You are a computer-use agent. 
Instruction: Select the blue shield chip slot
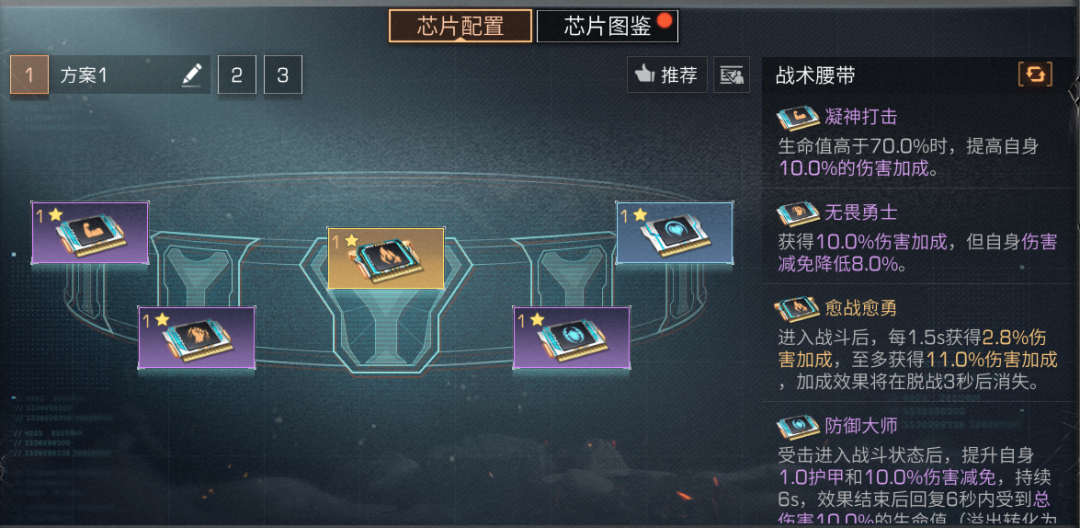coord(675,233)
